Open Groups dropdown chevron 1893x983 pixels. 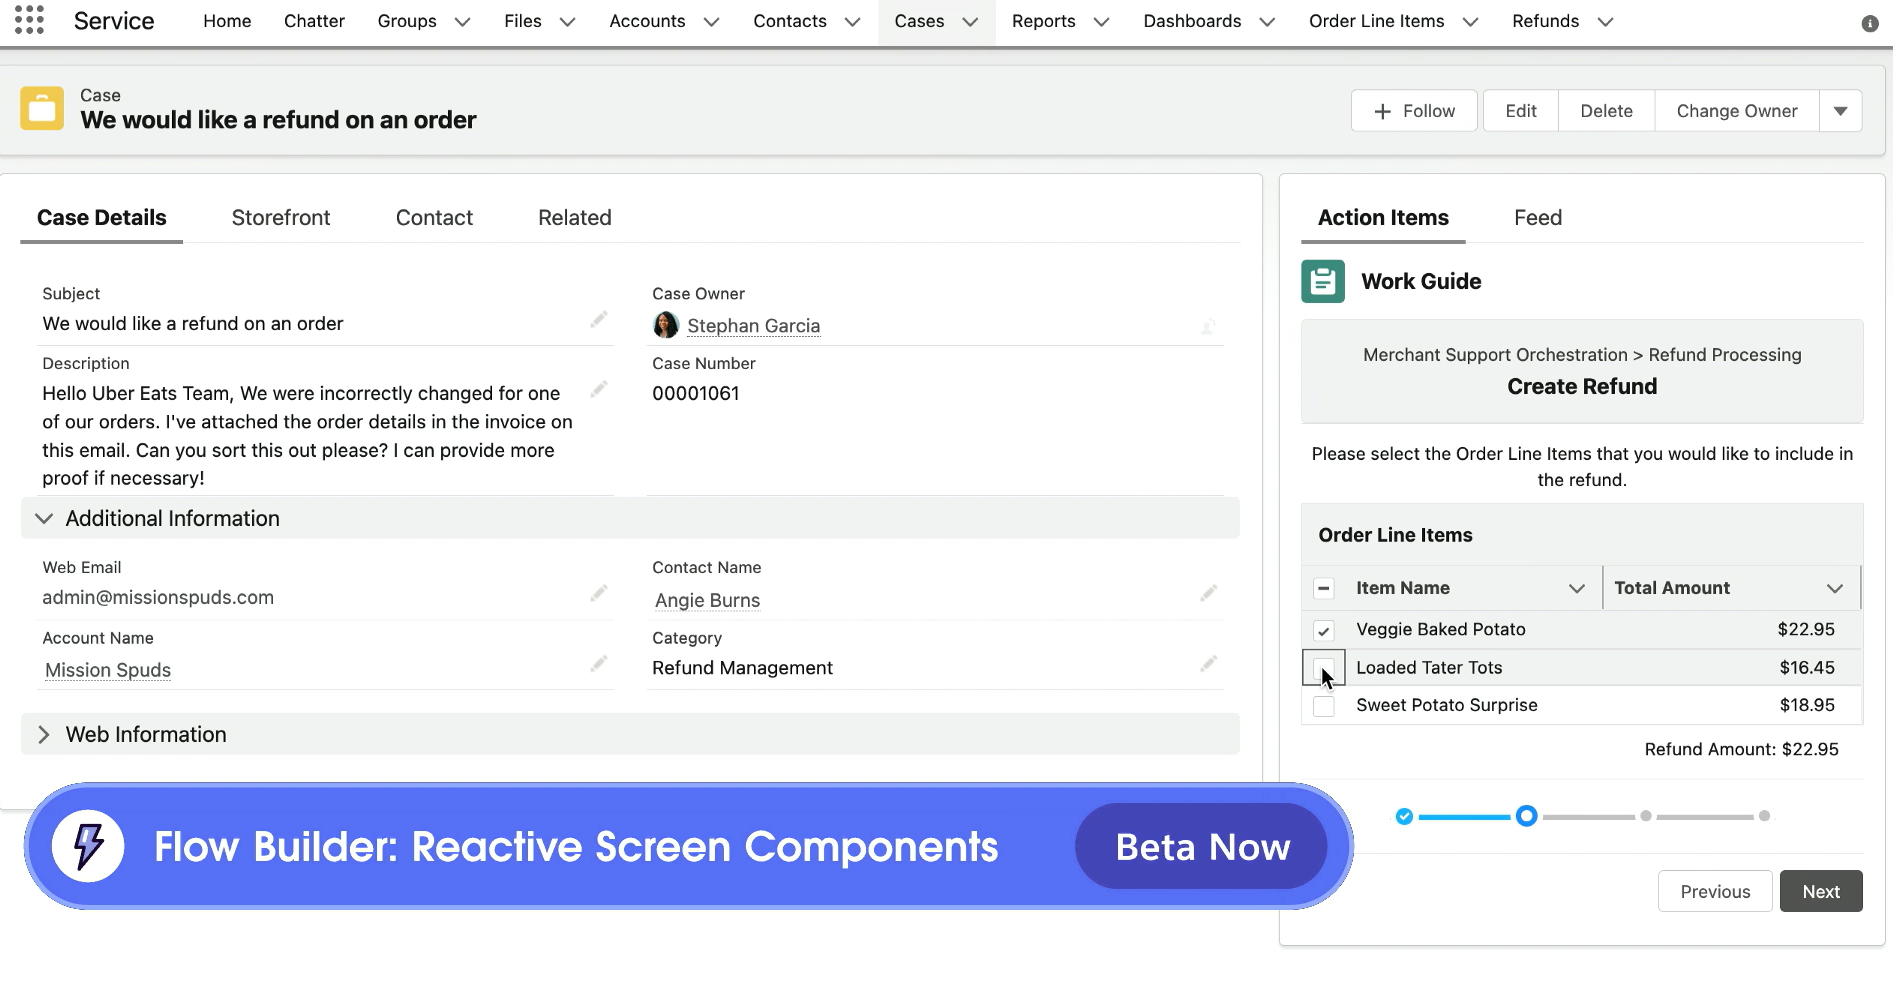coord(462,22)
